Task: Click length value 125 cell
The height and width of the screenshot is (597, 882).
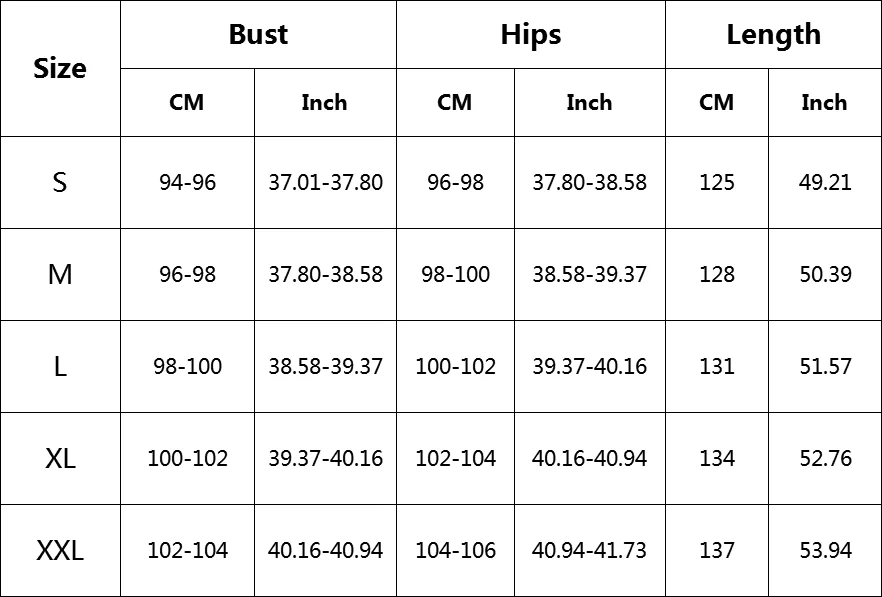Action: pos(717,182)
